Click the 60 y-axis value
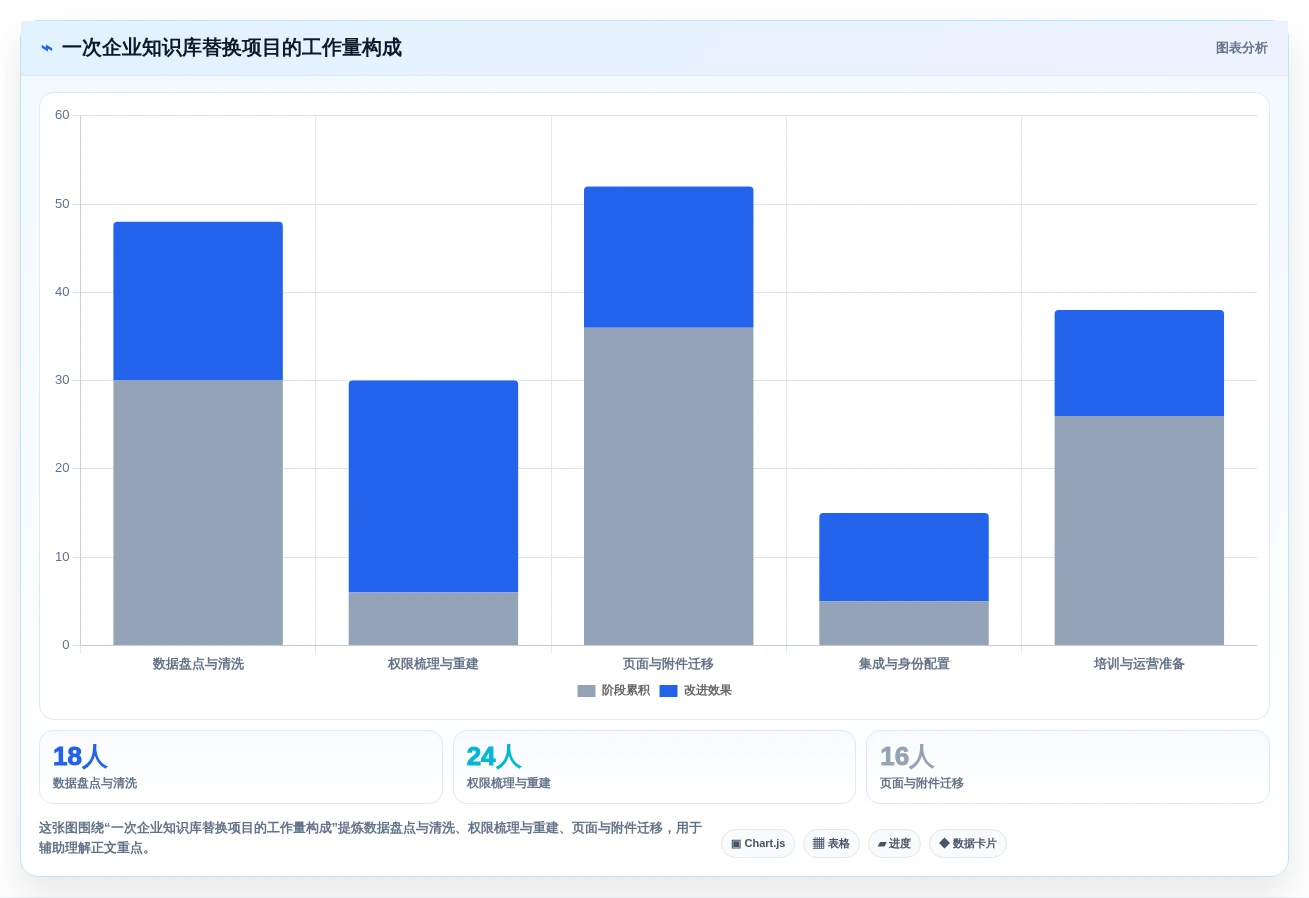Viewport: 1309px width, 898px height. click(x=62, y=115)
